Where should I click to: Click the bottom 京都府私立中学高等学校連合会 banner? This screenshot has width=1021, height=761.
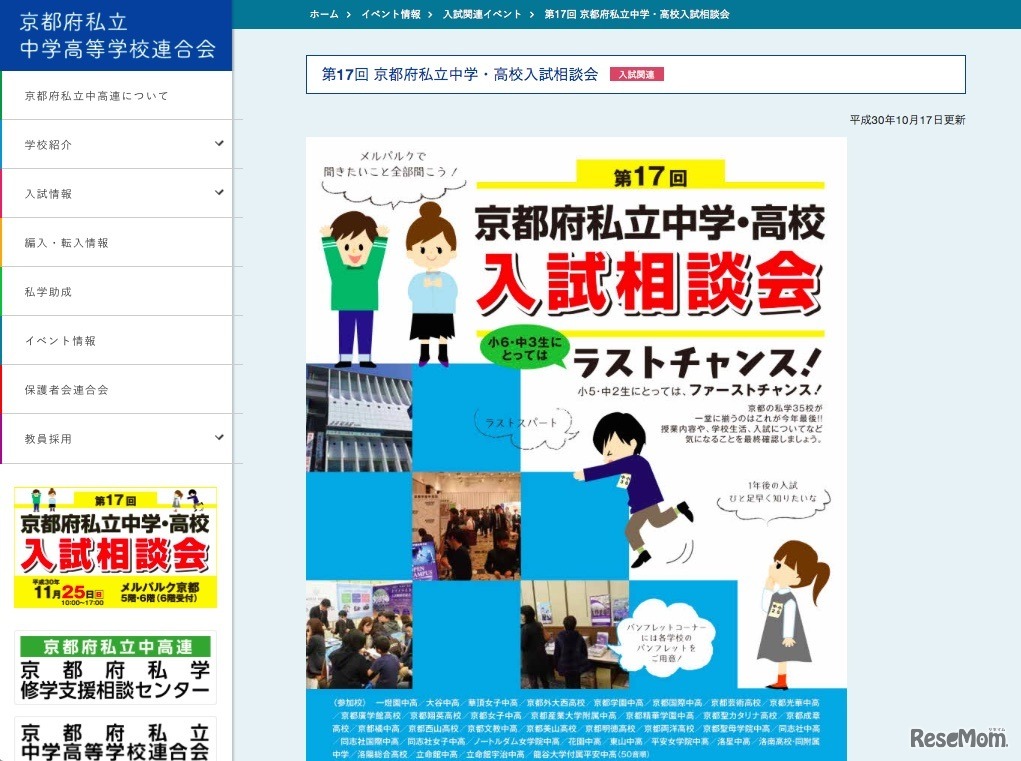click(116, 740)
